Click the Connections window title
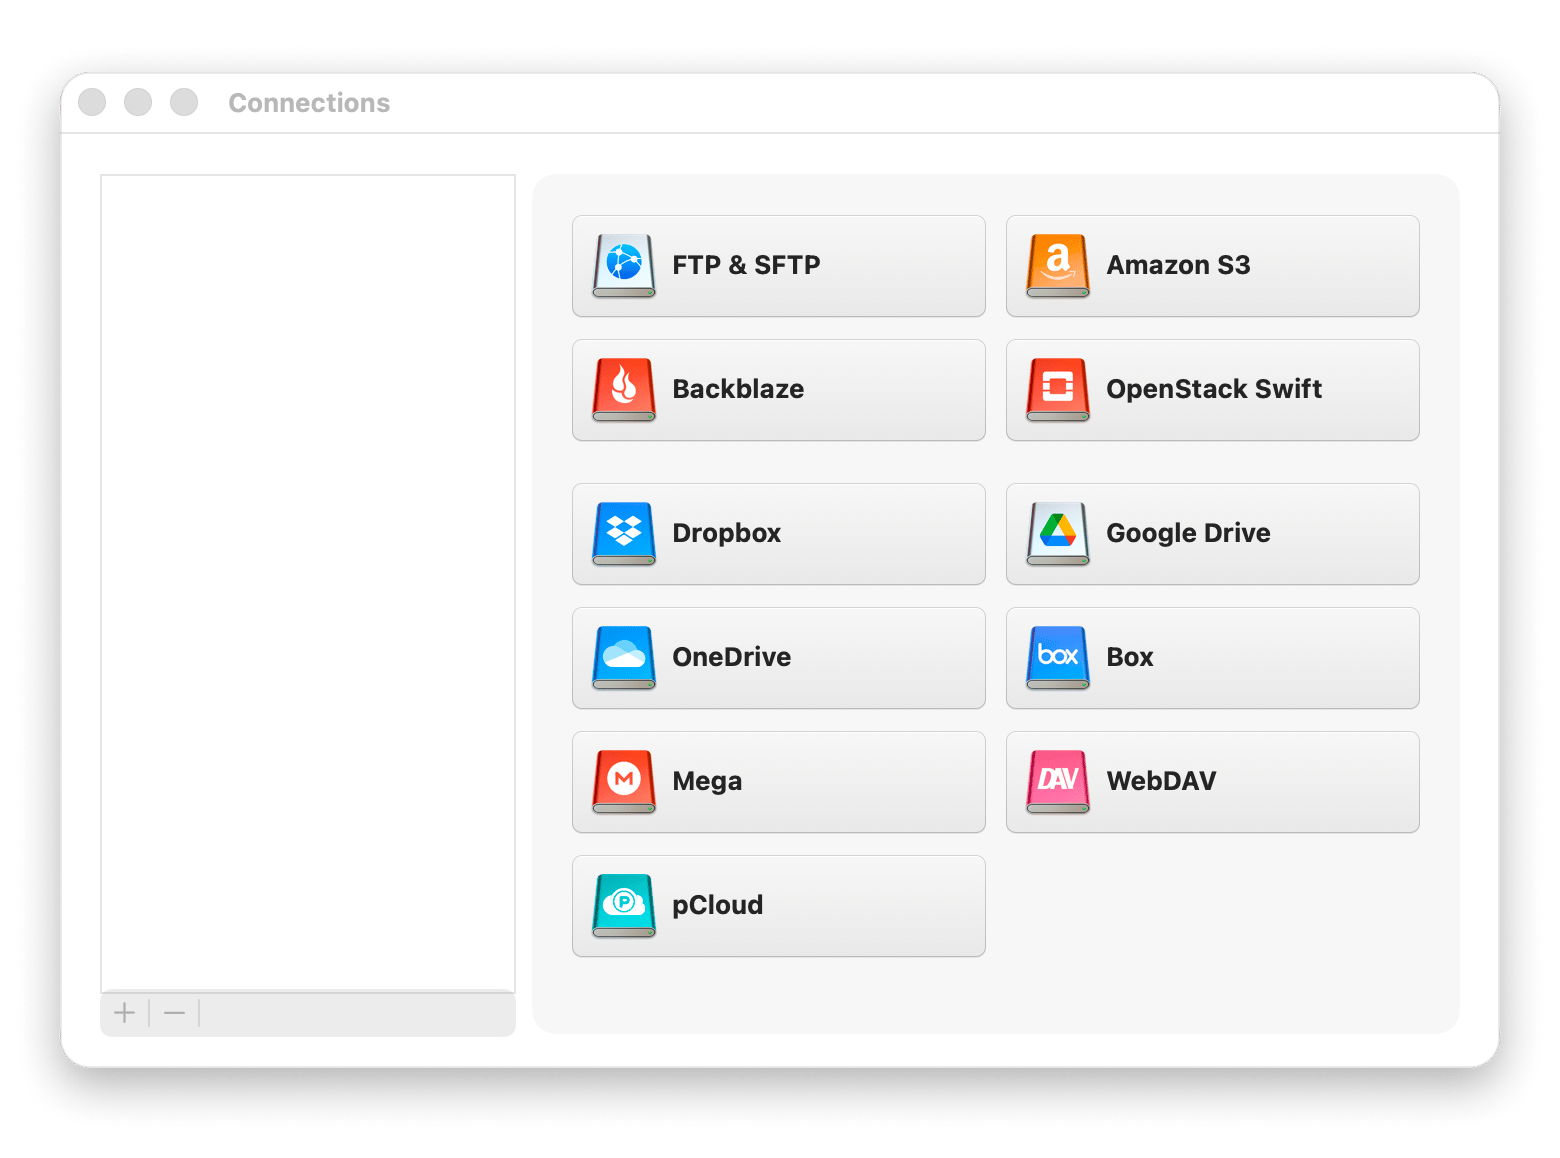 pyautogui.click(x=309, y=103)
